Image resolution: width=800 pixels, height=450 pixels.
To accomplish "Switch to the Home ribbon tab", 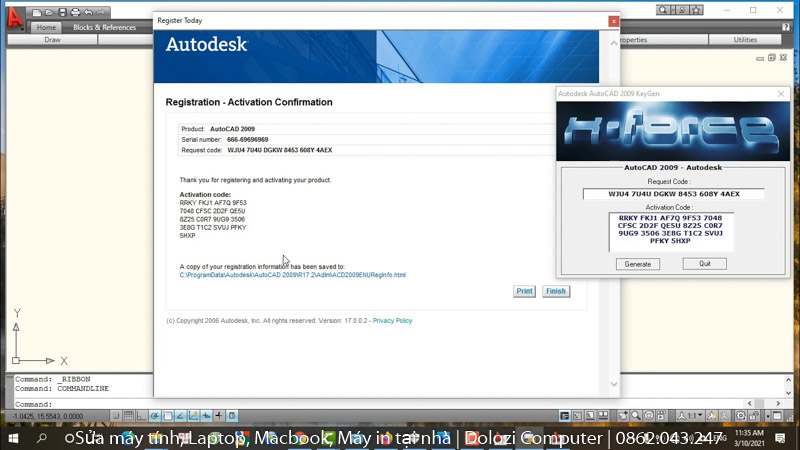I will (x=47, y=27).
